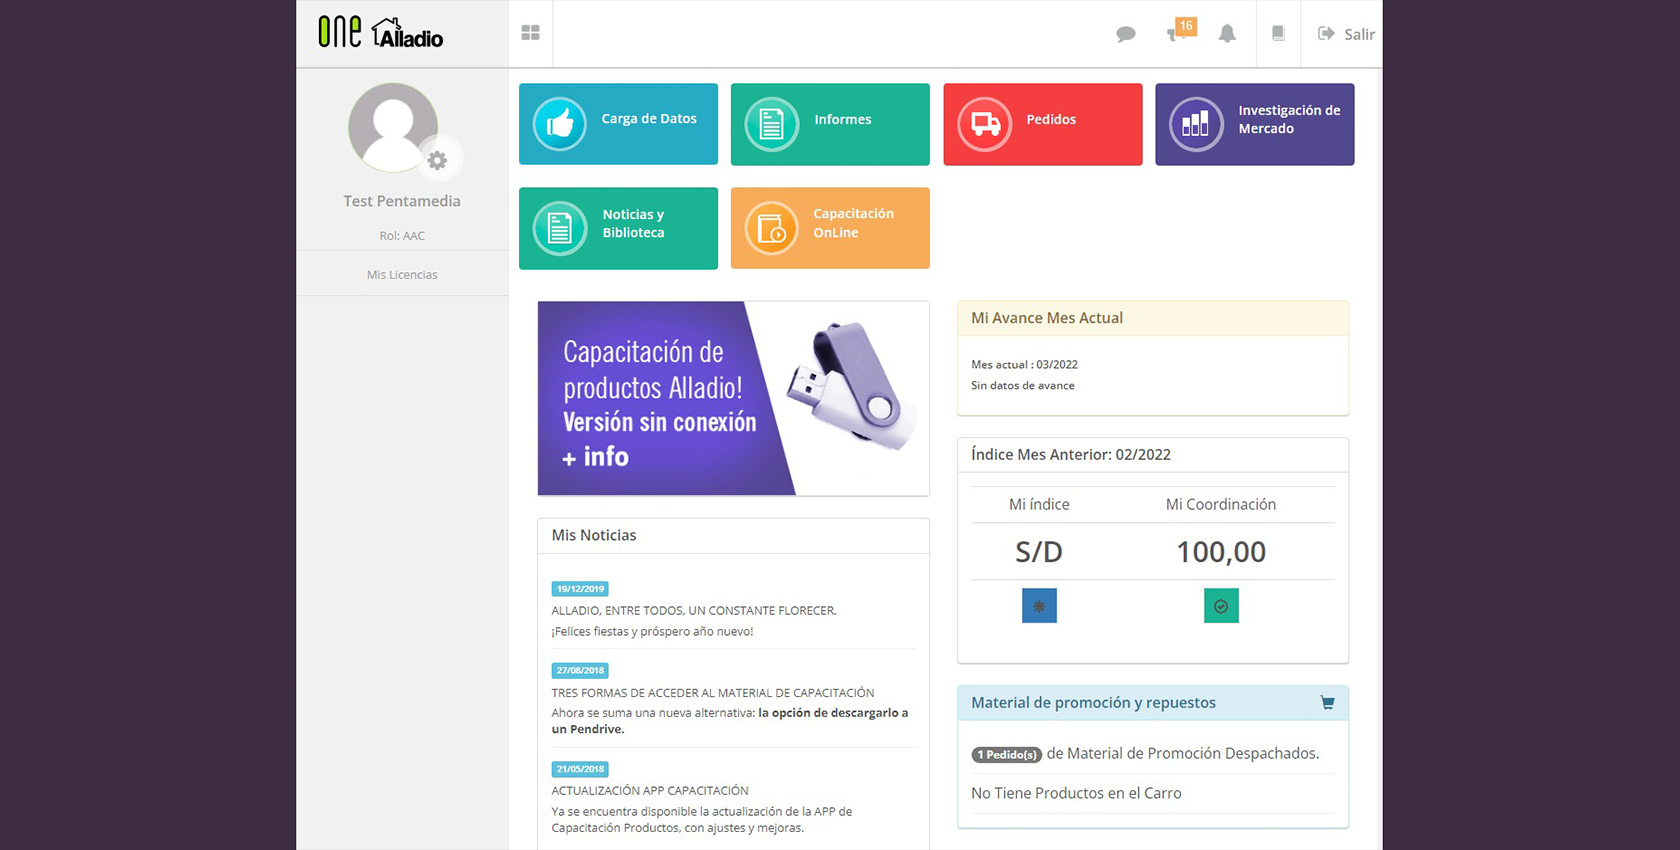Click the 21/05/2018 date tag
This screenshot has width=1680, height=850.
tap(580, 769)
